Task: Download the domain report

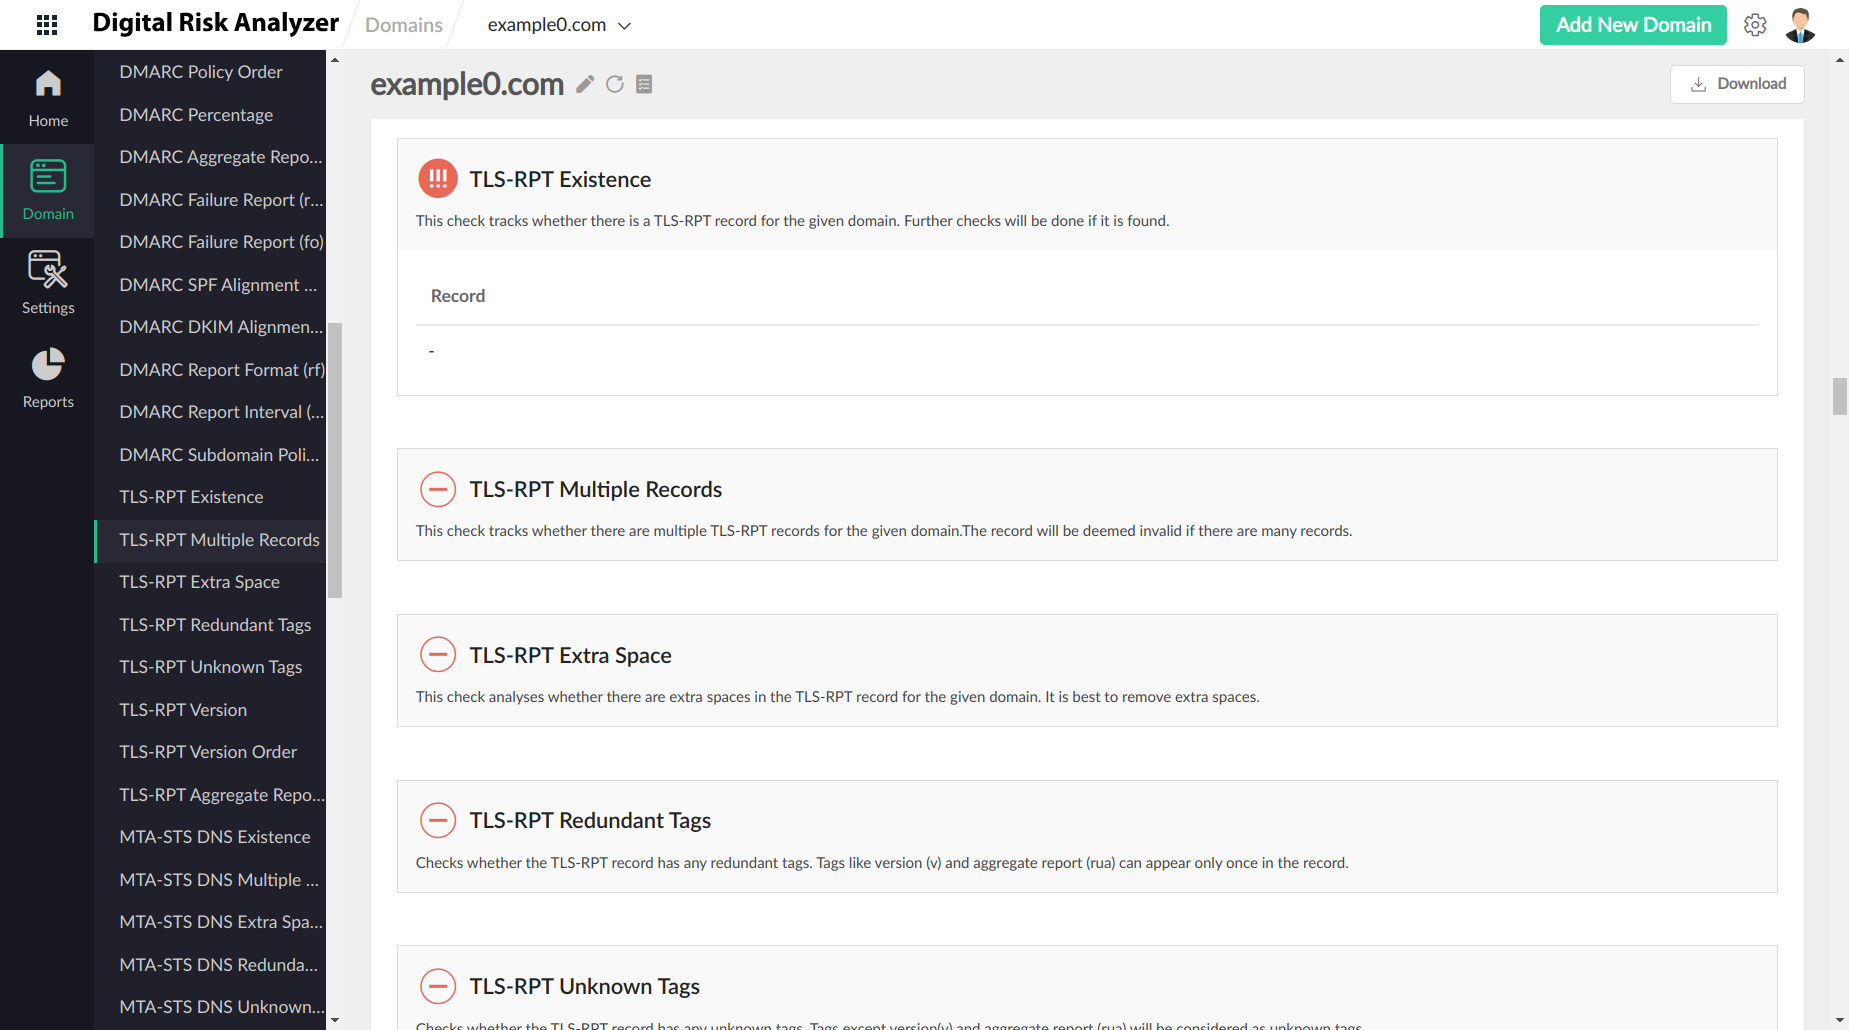Action: pyautogui.click(x=1737, y=83)
